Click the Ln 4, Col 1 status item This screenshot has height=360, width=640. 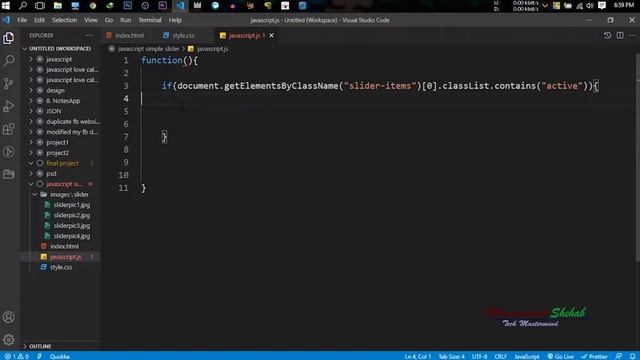(x=418, y=356)
